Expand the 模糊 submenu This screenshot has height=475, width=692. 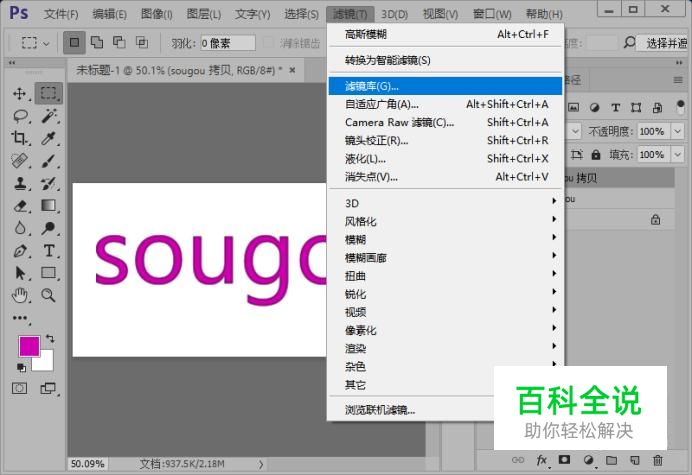[445, 239]
